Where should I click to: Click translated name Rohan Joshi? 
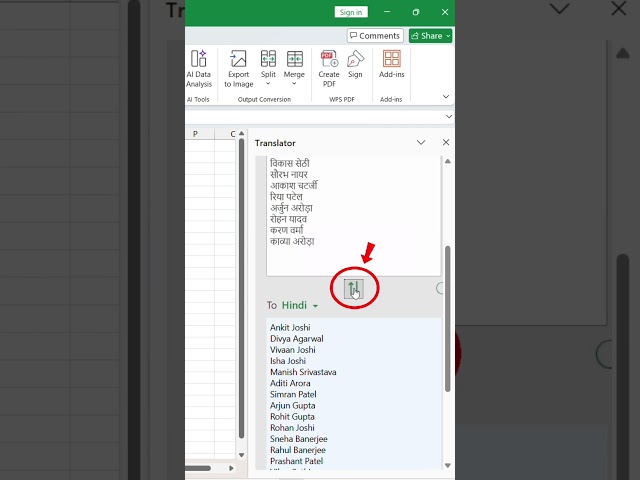click(292, 428)
